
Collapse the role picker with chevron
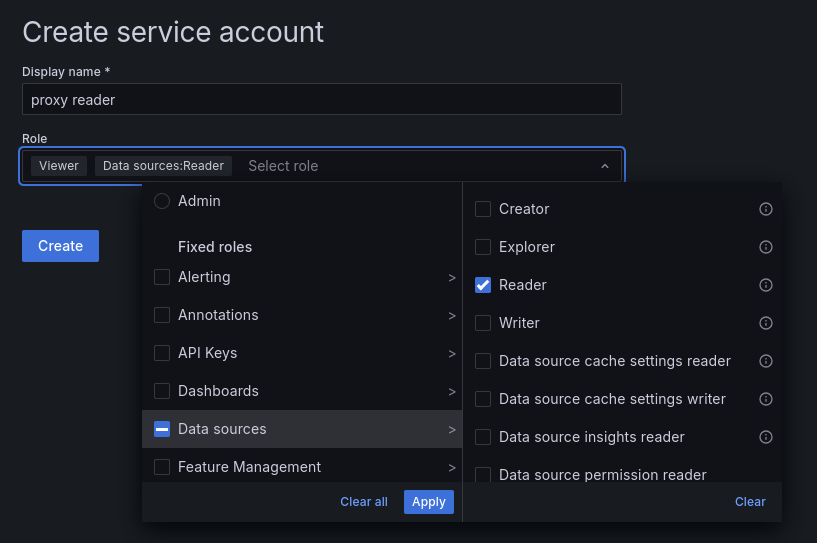click(605, 166)
